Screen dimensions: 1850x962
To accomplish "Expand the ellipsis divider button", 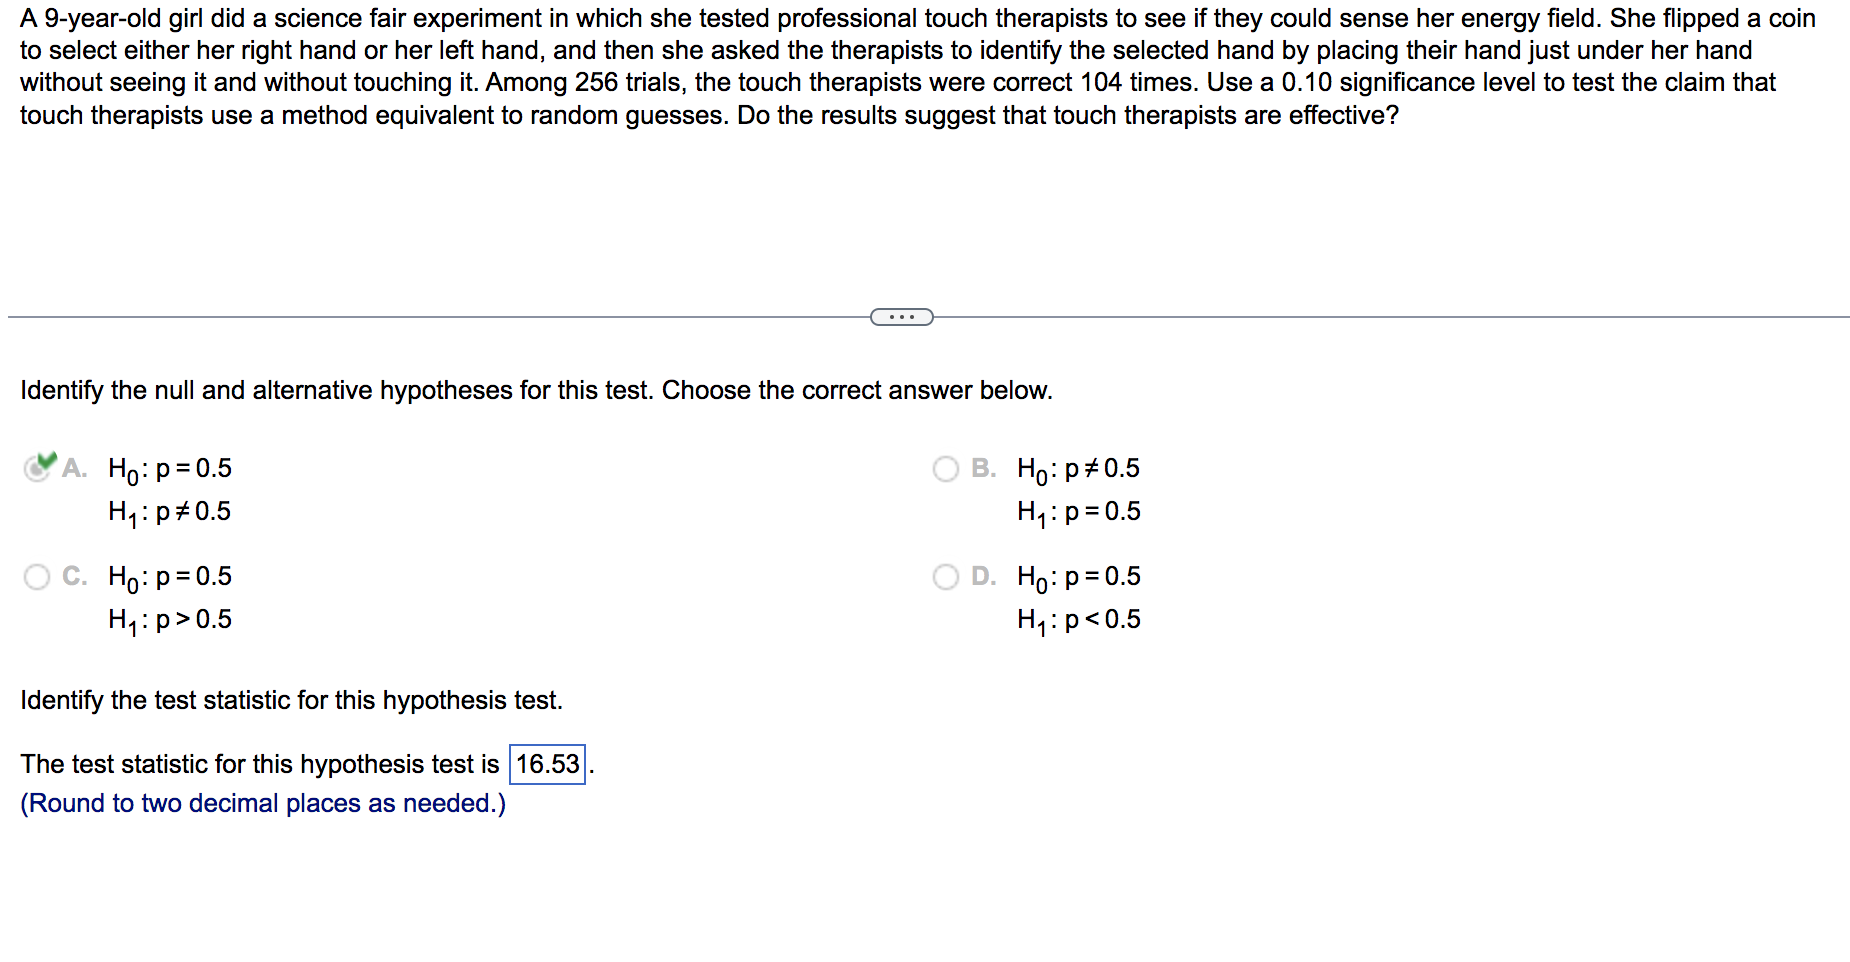I will [x=902, y=317].
